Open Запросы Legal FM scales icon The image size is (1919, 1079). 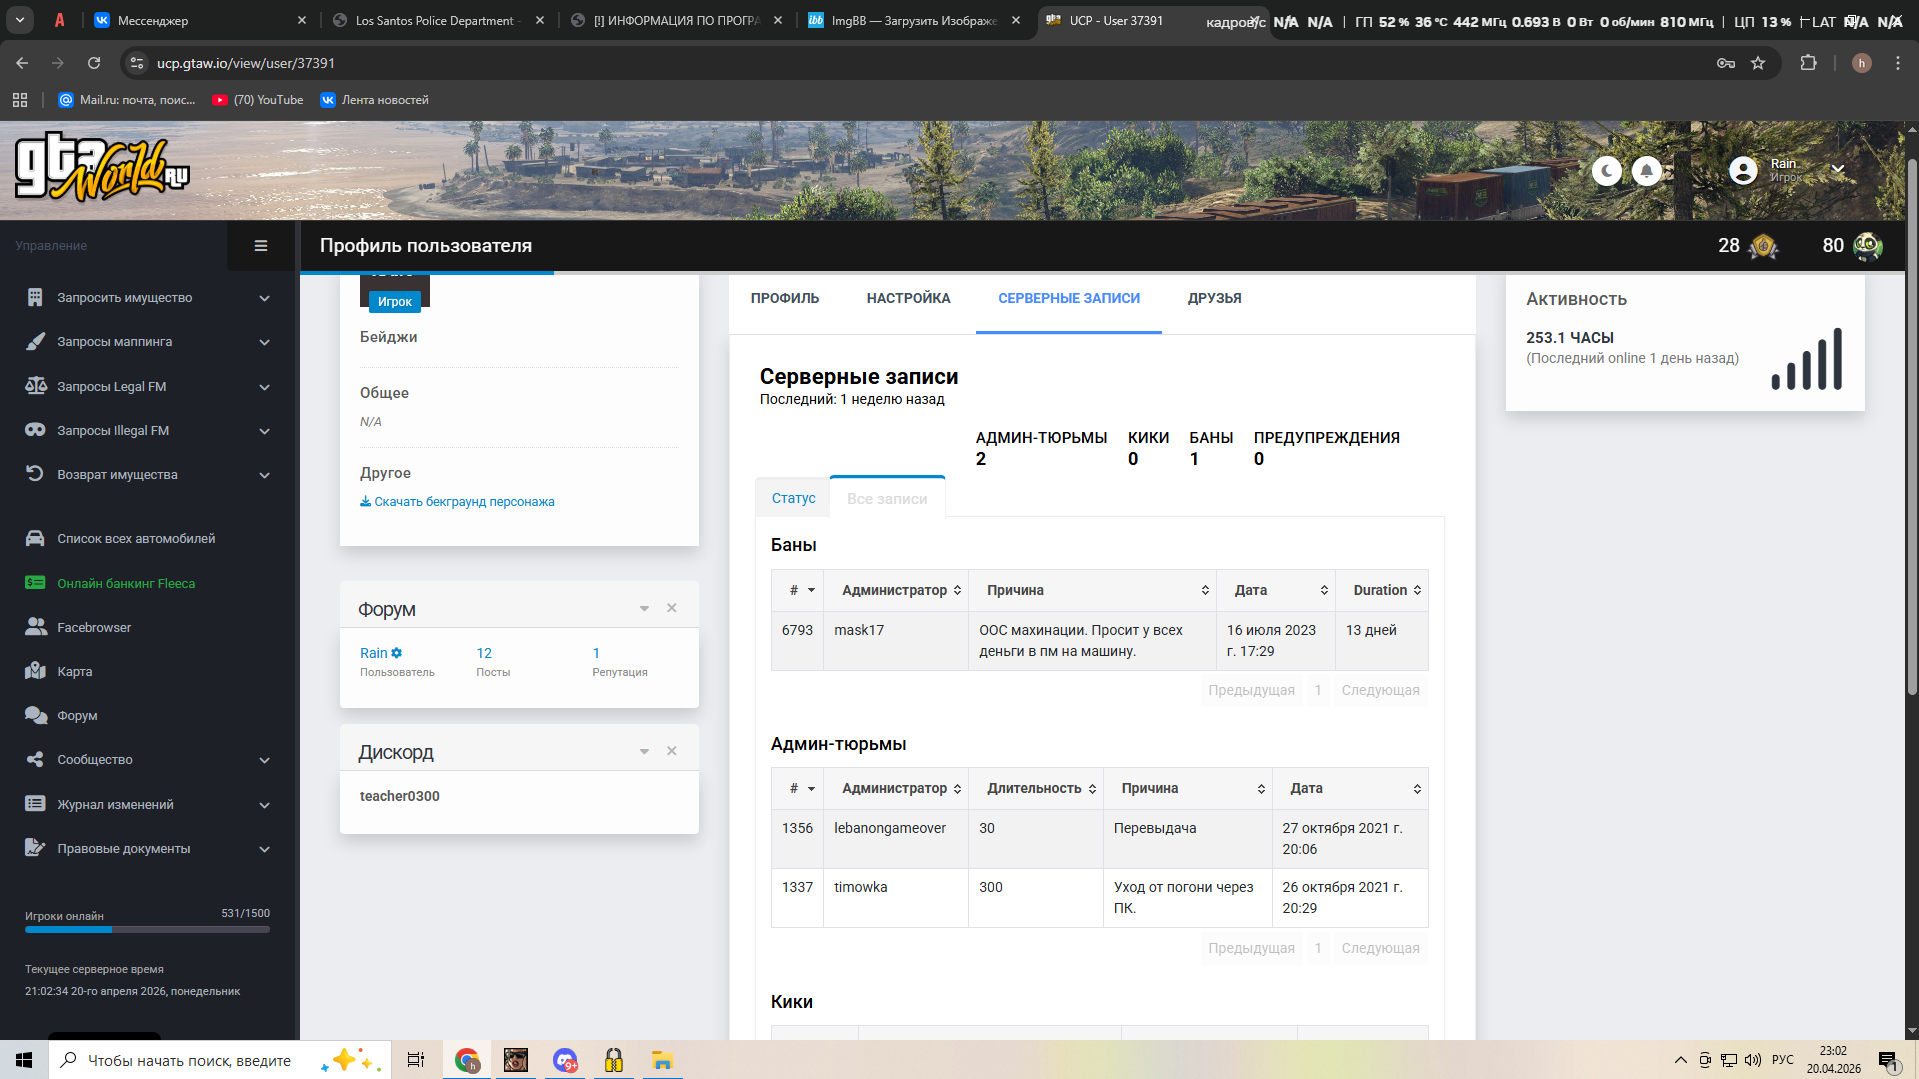[x=35, y=386]
